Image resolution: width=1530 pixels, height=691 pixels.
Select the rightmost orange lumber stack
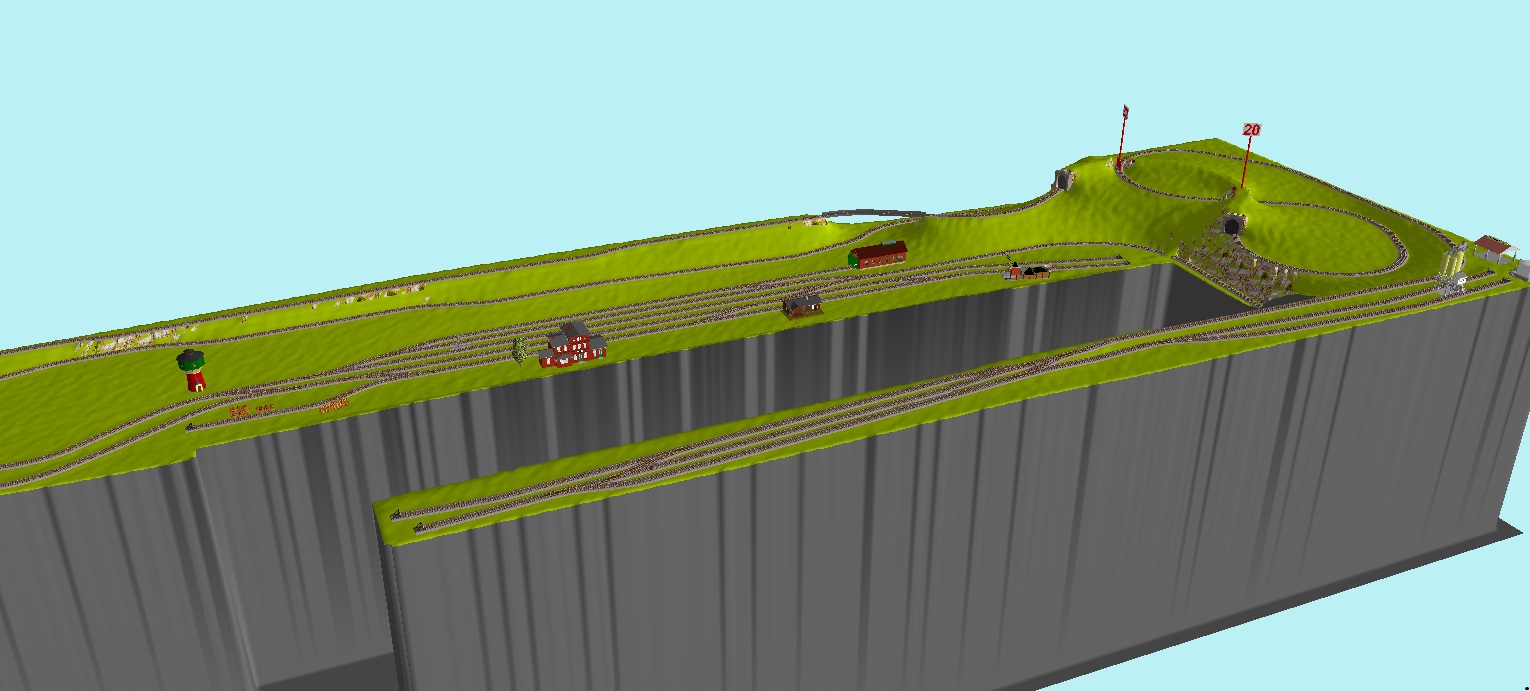pos(334,405)
